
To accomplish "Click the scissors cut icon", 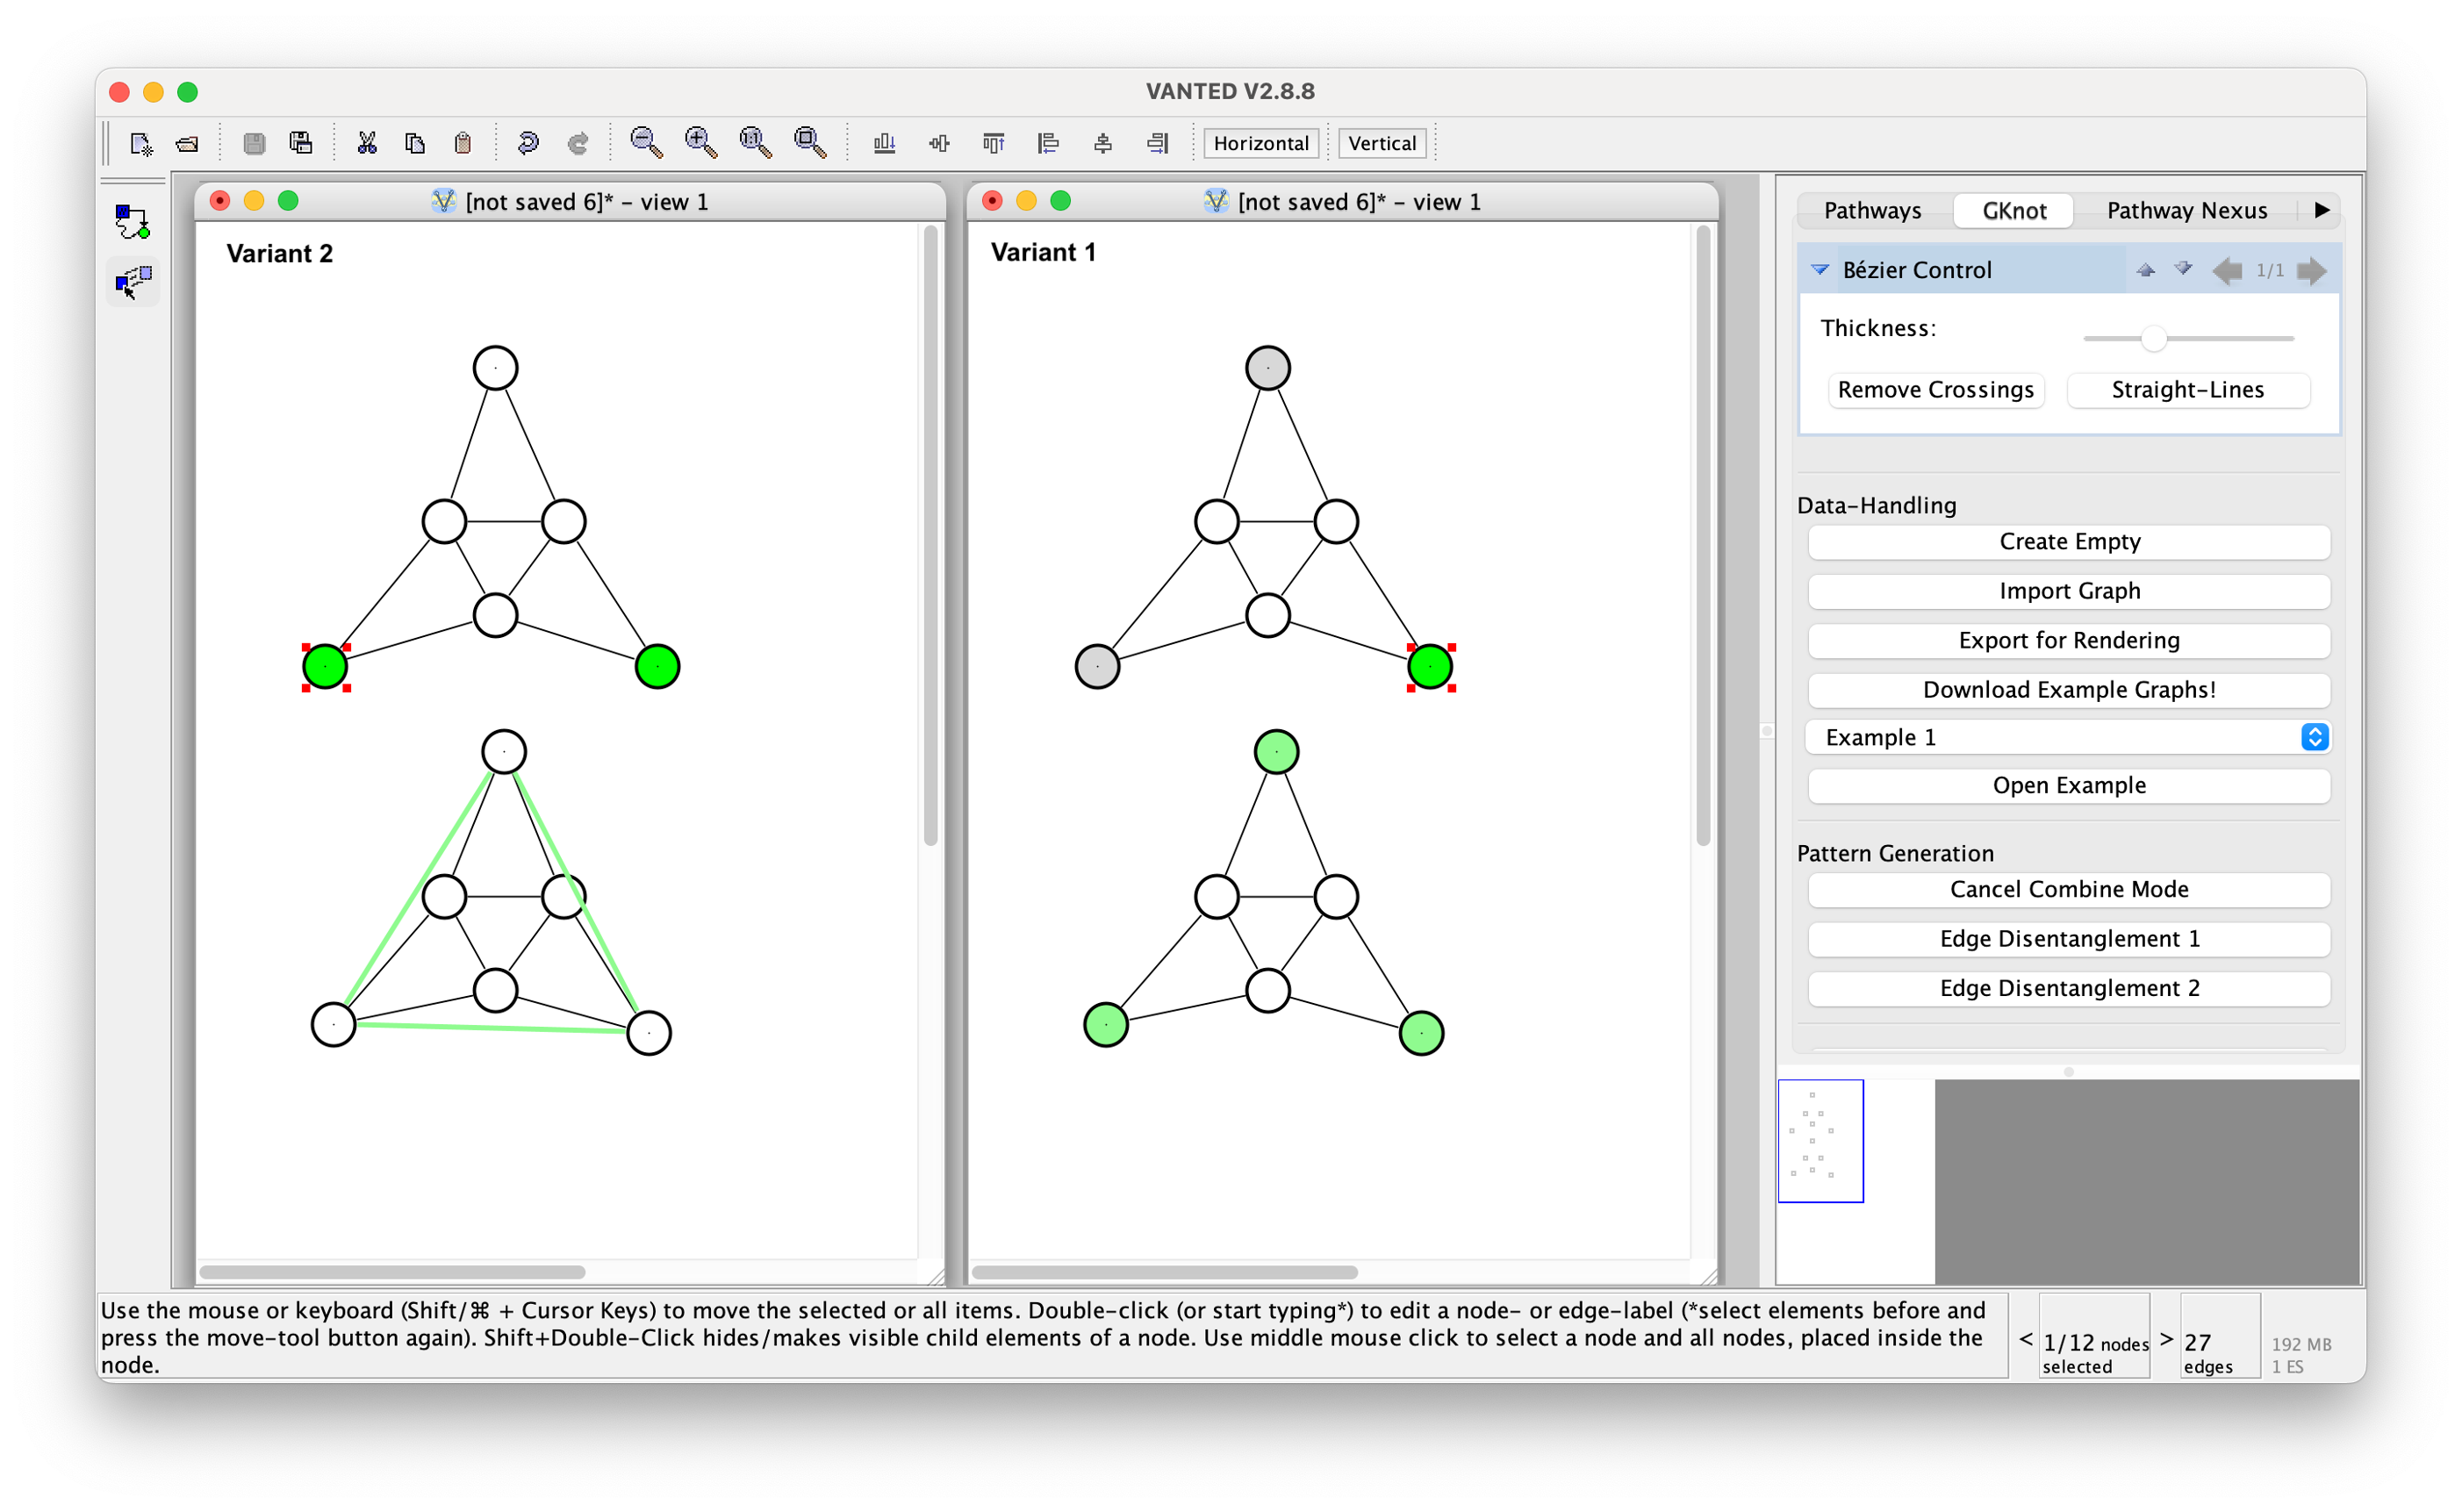I will [x=367, y=143].
